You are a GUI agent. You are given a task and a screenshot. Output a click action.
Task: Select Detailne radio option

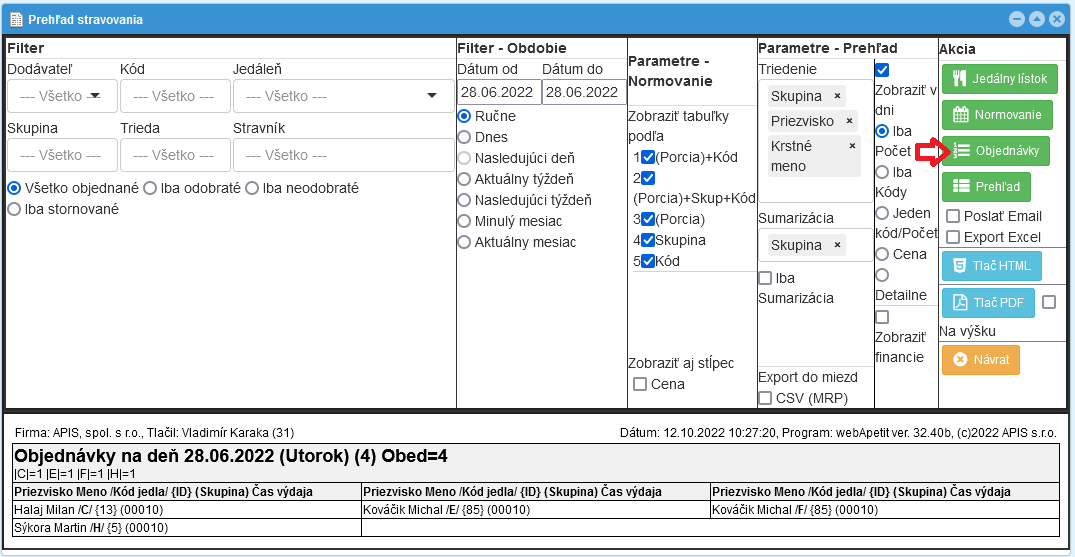[883, 274]
